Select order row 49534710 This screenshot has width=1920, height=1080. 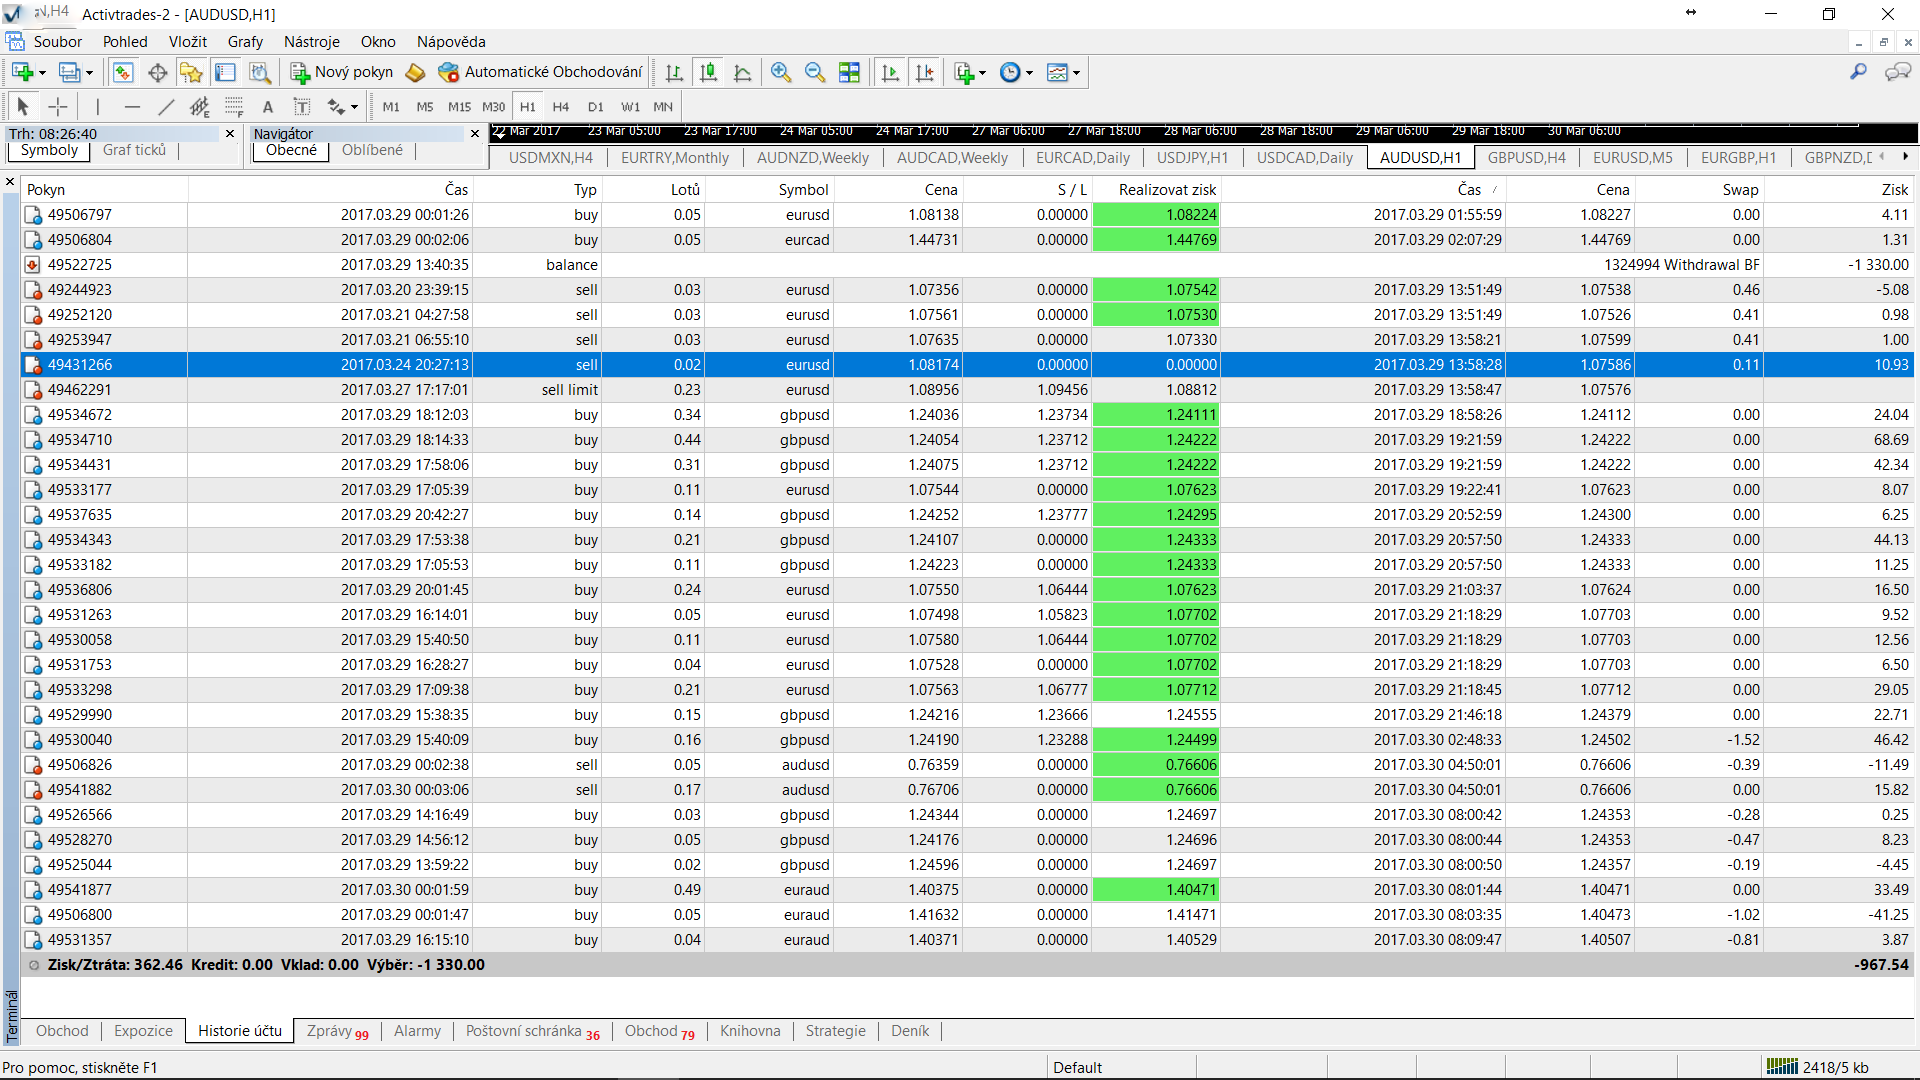pos(80,439)
